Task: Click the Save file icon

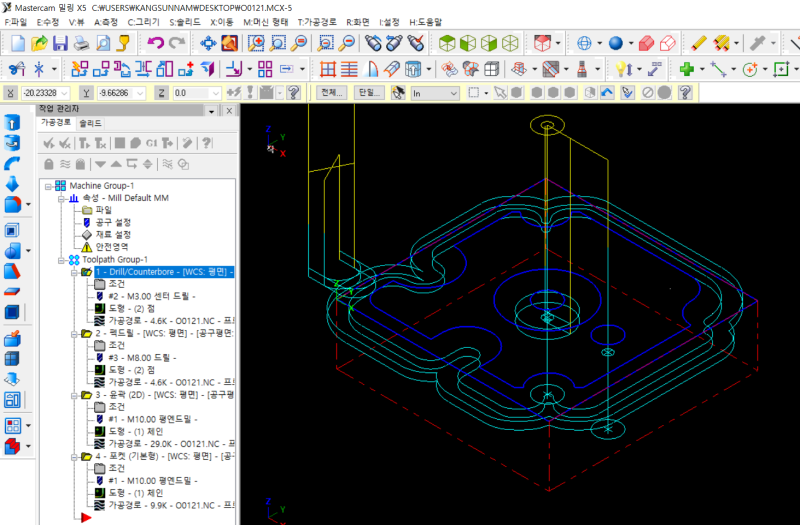Action: click(60, 43)
